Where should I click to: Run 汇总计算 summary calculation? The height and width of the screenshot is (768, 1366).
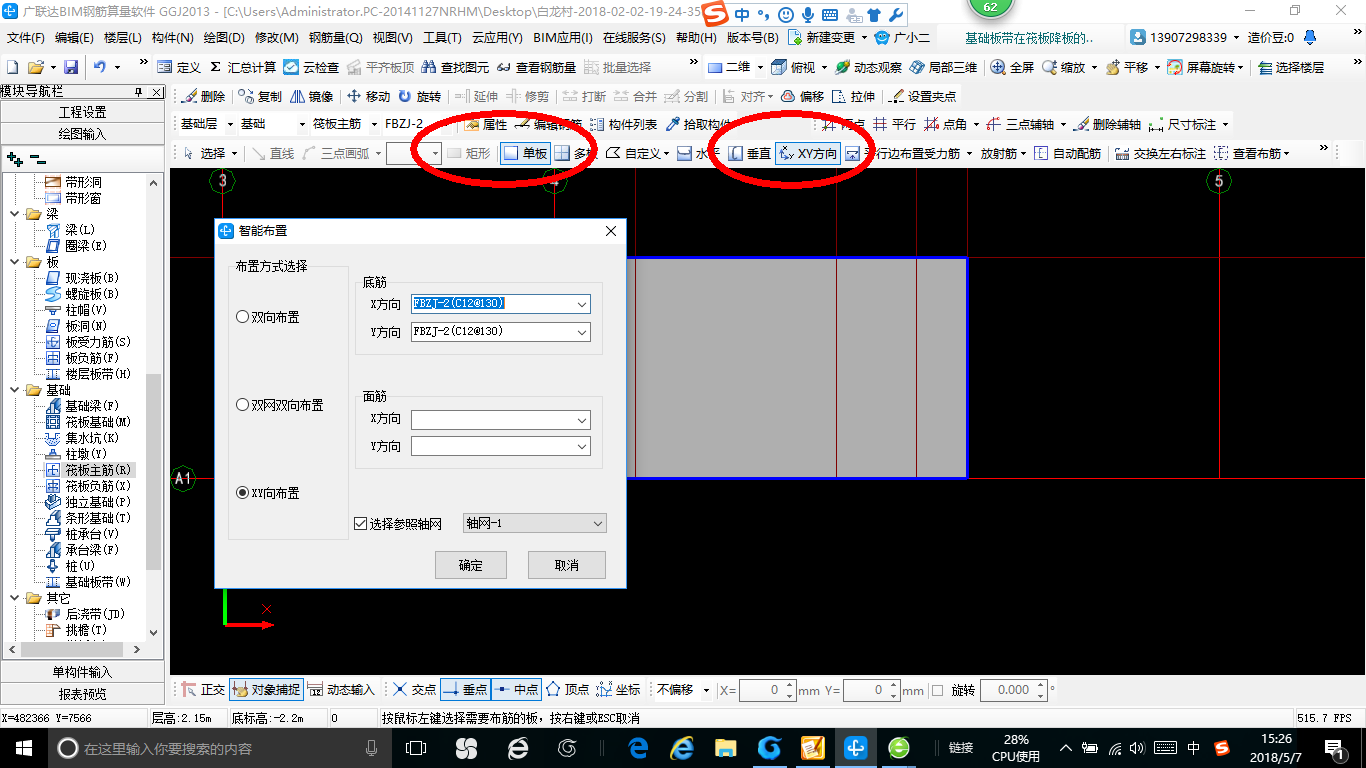tap(243, 67)
